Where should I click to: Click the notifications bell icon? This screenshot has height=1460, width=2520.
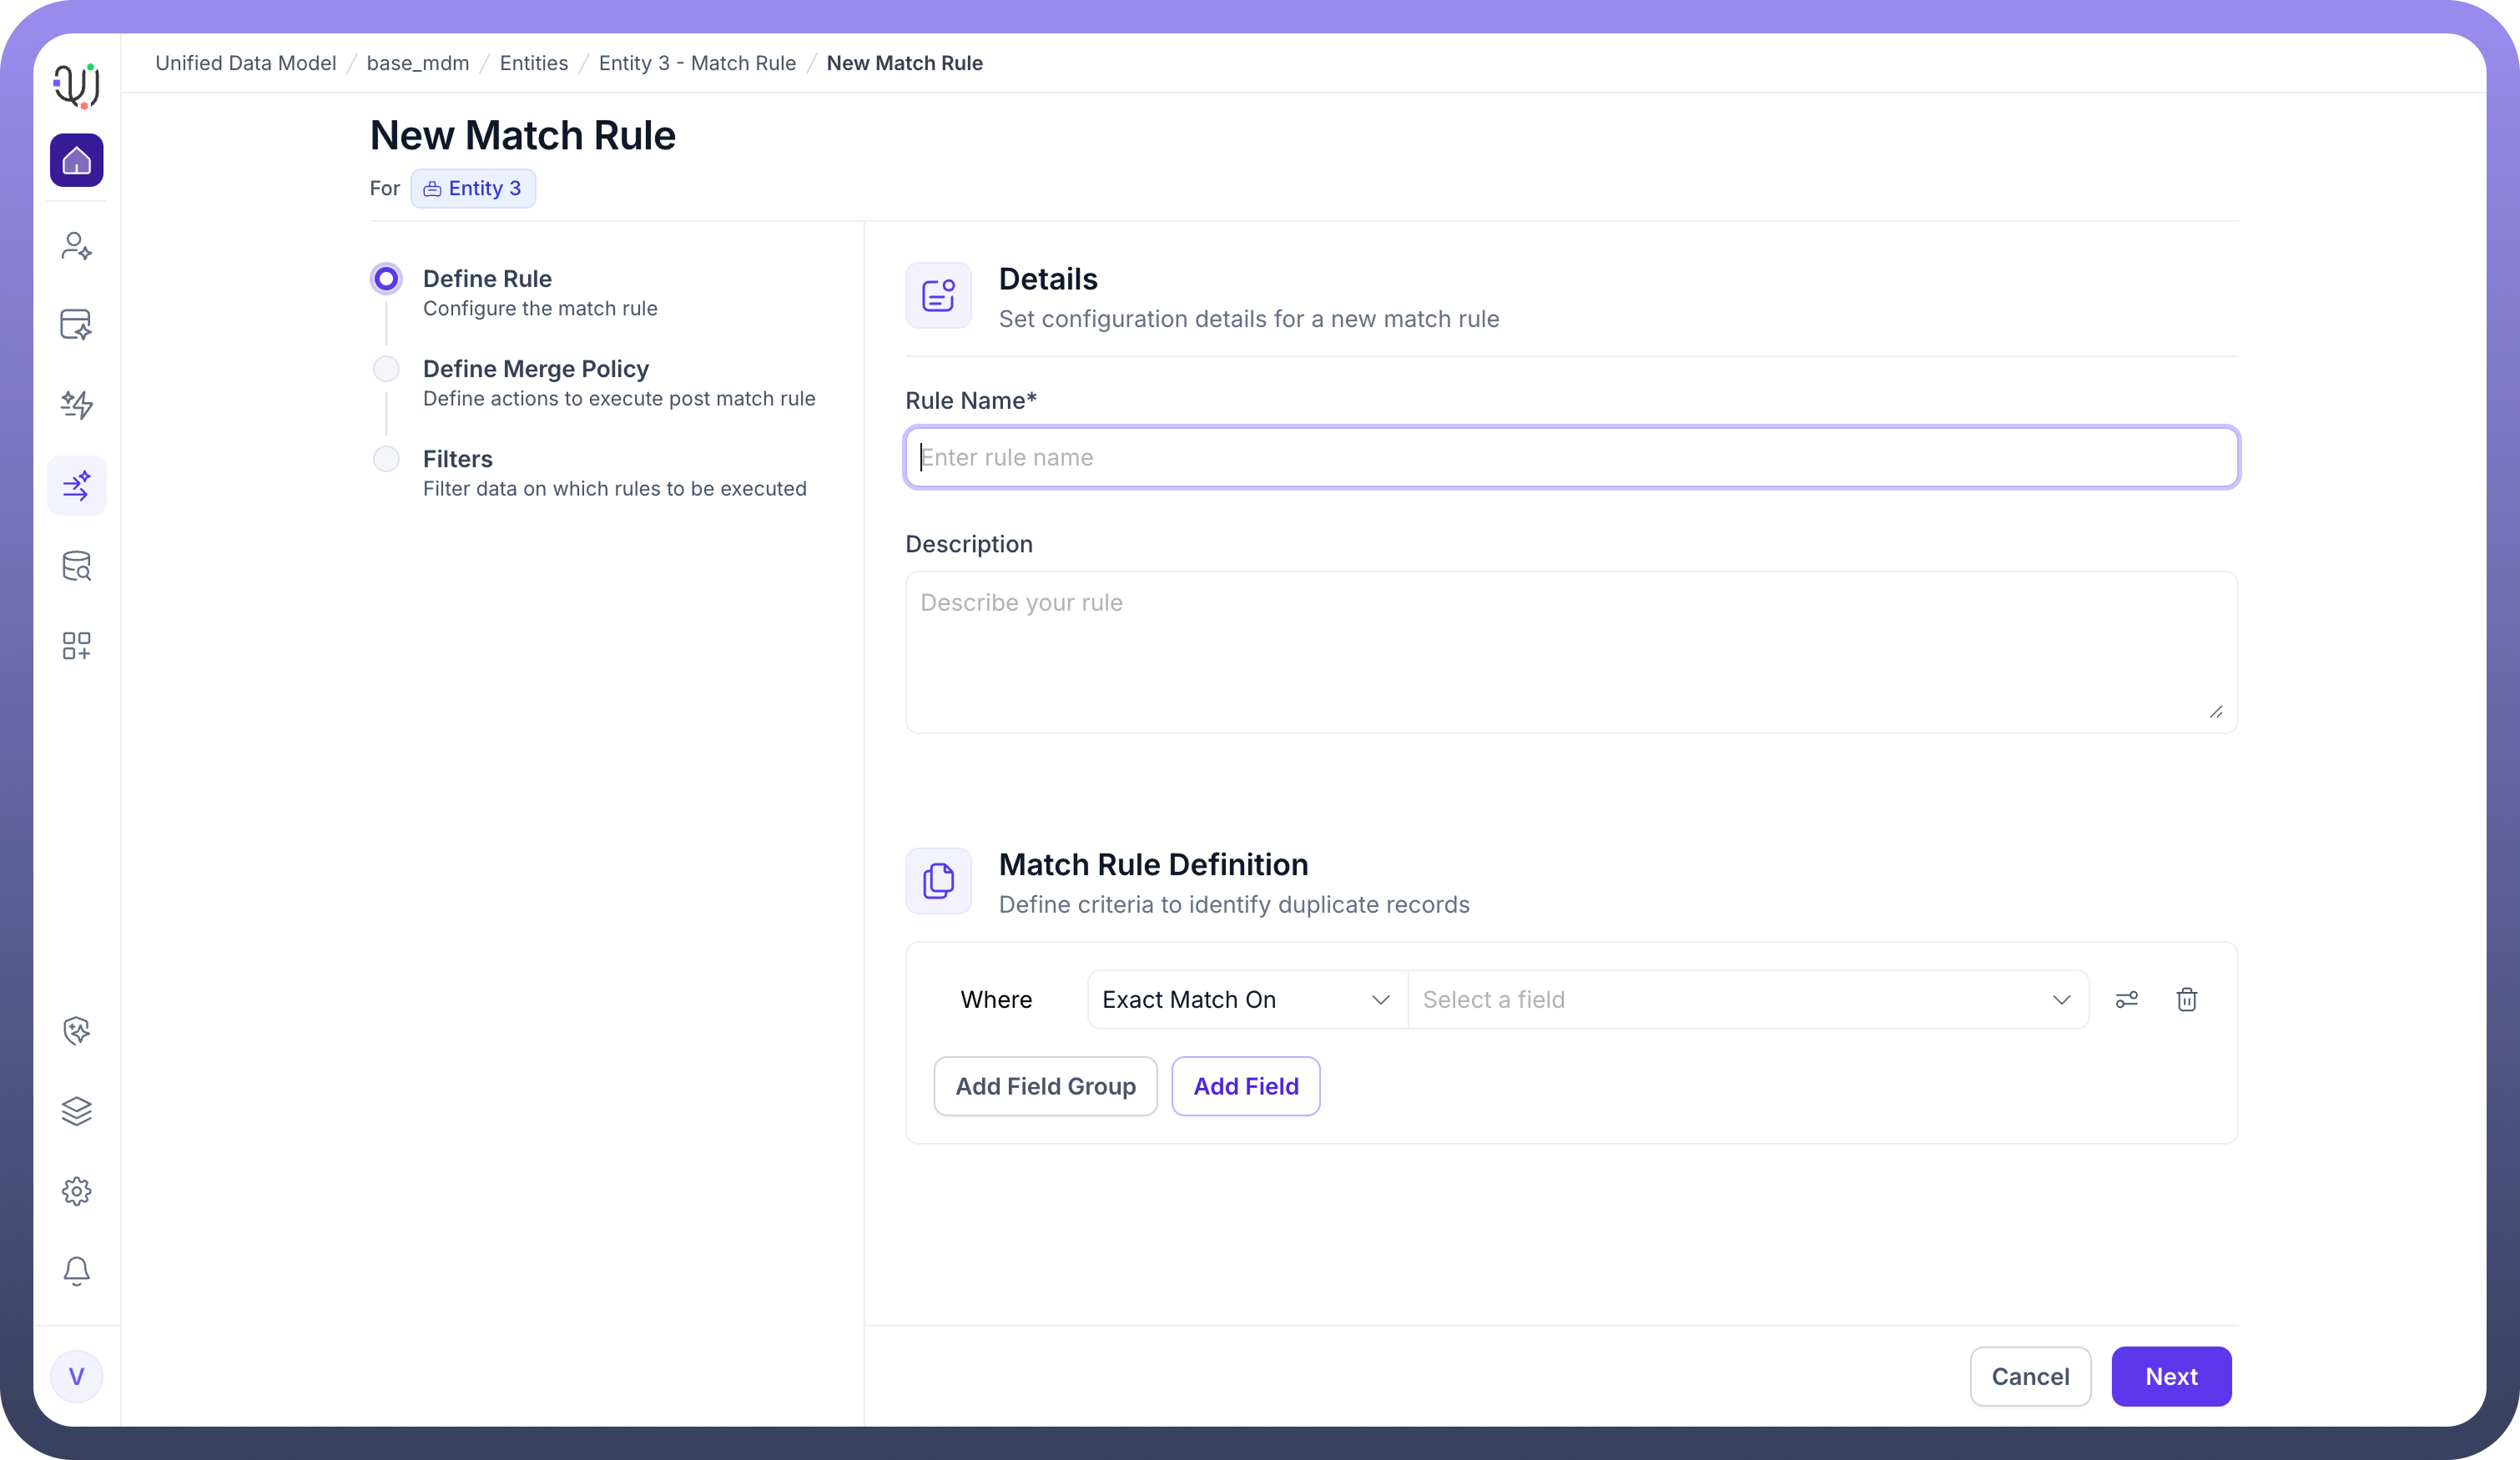coord(76,1271)
